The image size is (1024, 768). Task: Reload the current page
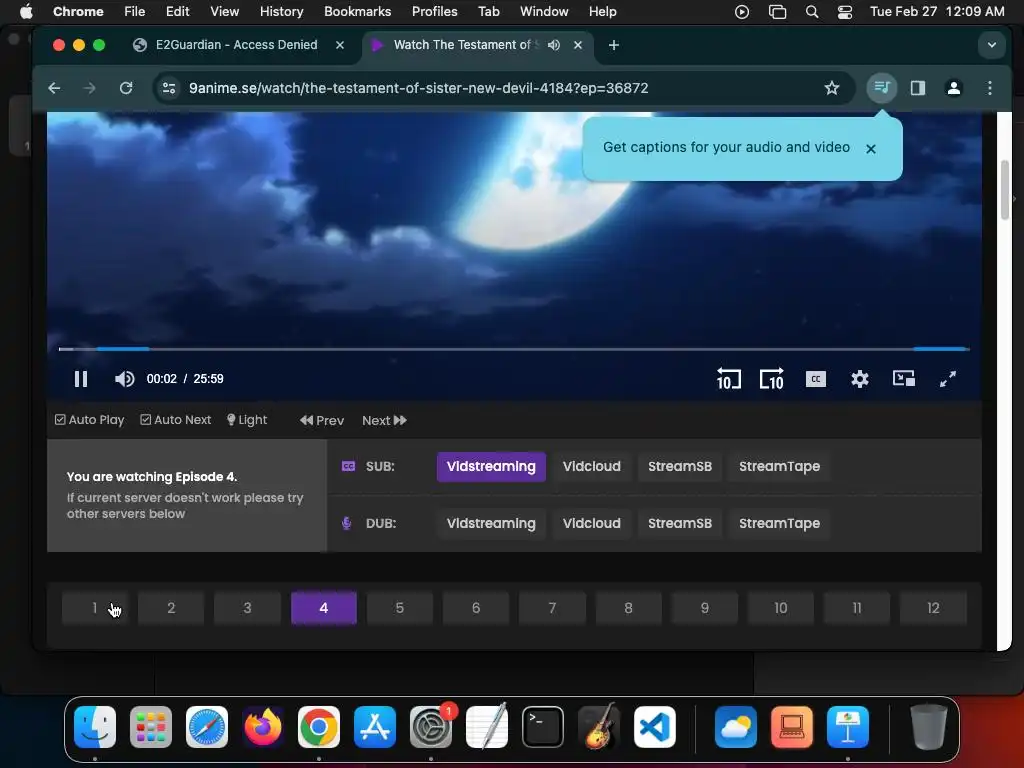[126, 88]
